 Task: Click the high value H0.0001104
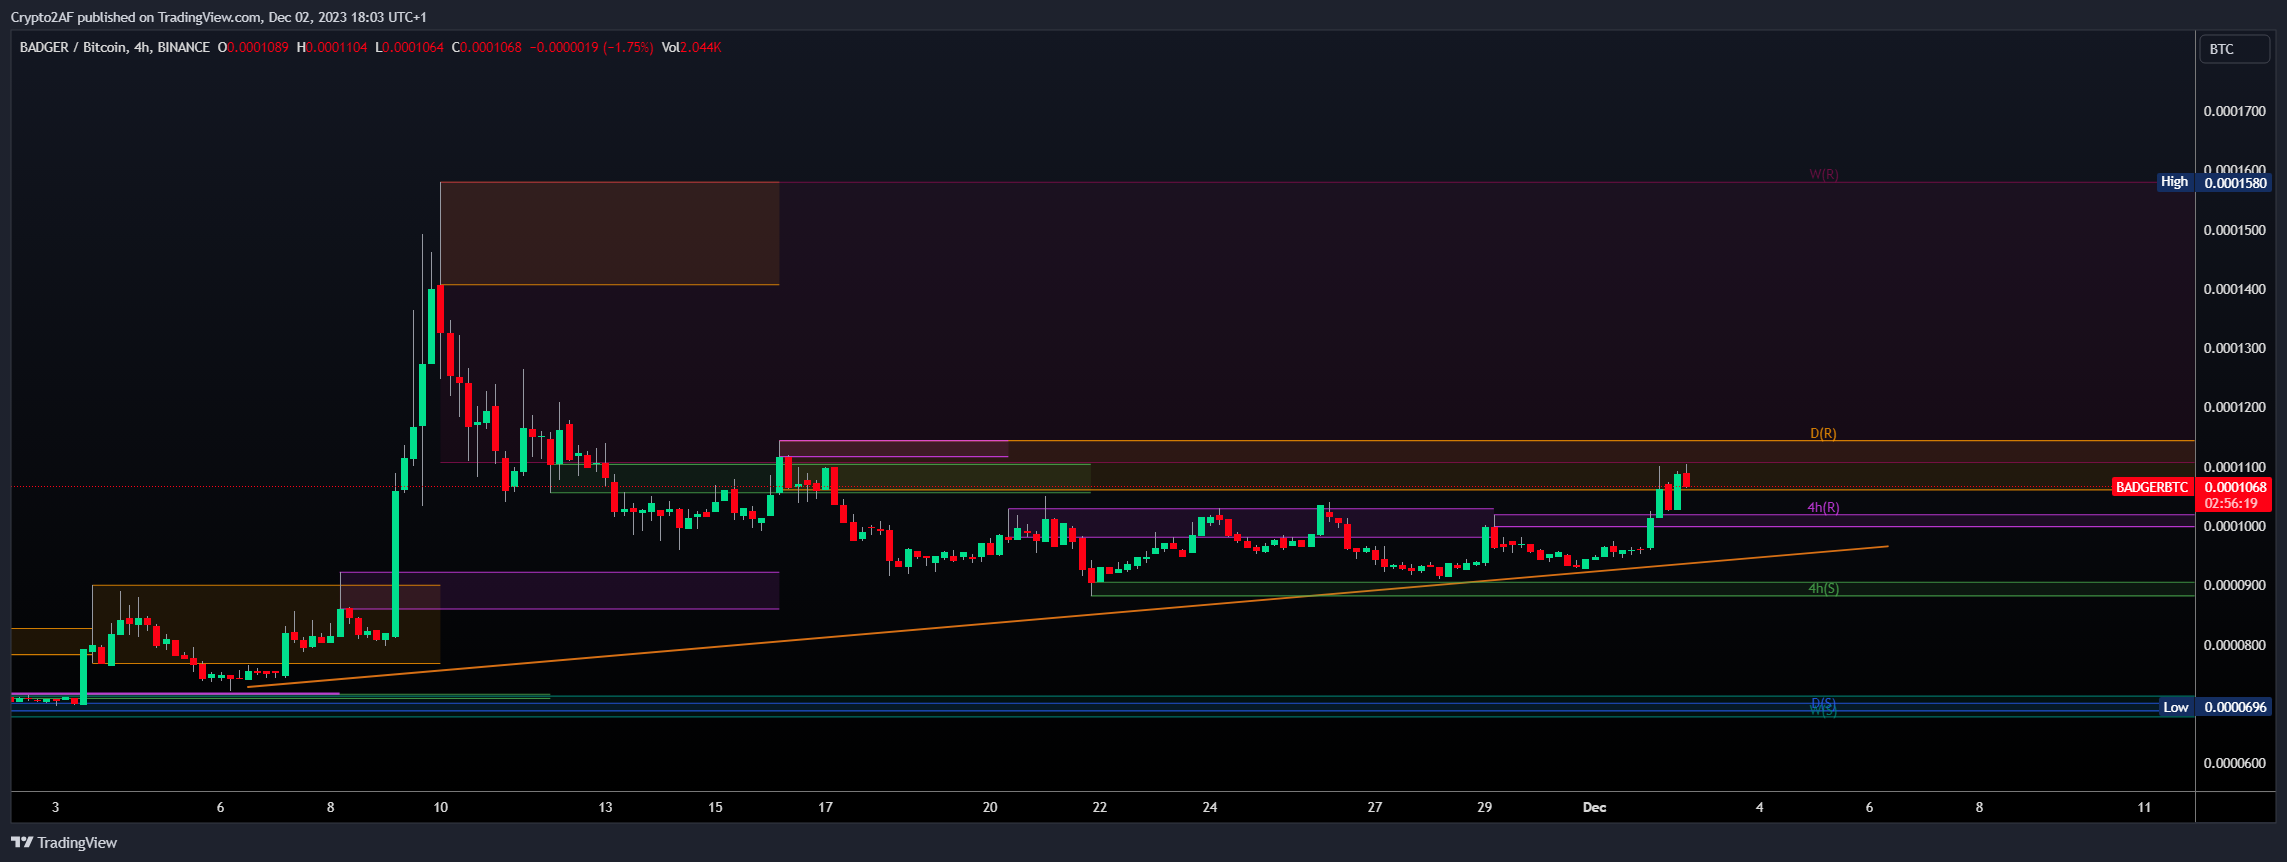[332, 47]
